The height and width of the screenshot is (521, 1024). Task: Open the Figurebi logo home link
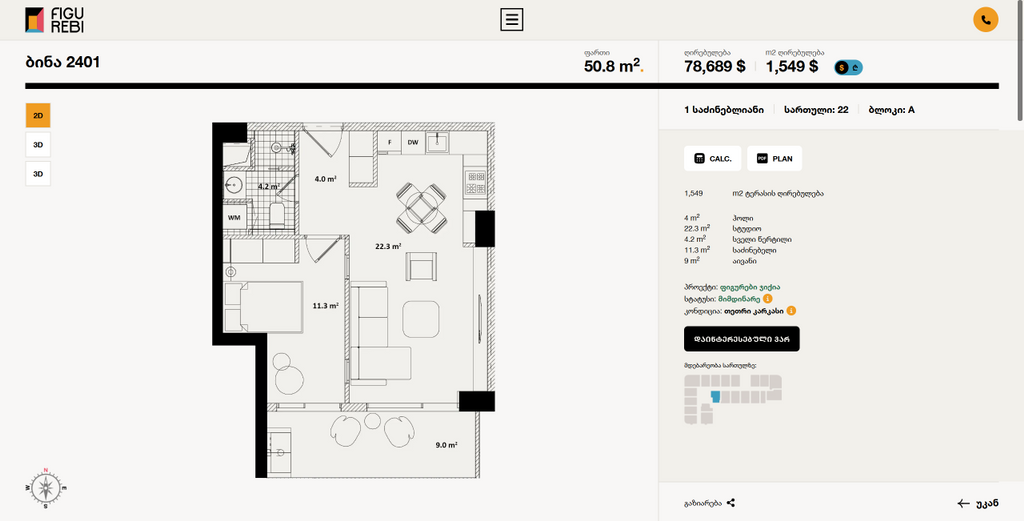55,20
